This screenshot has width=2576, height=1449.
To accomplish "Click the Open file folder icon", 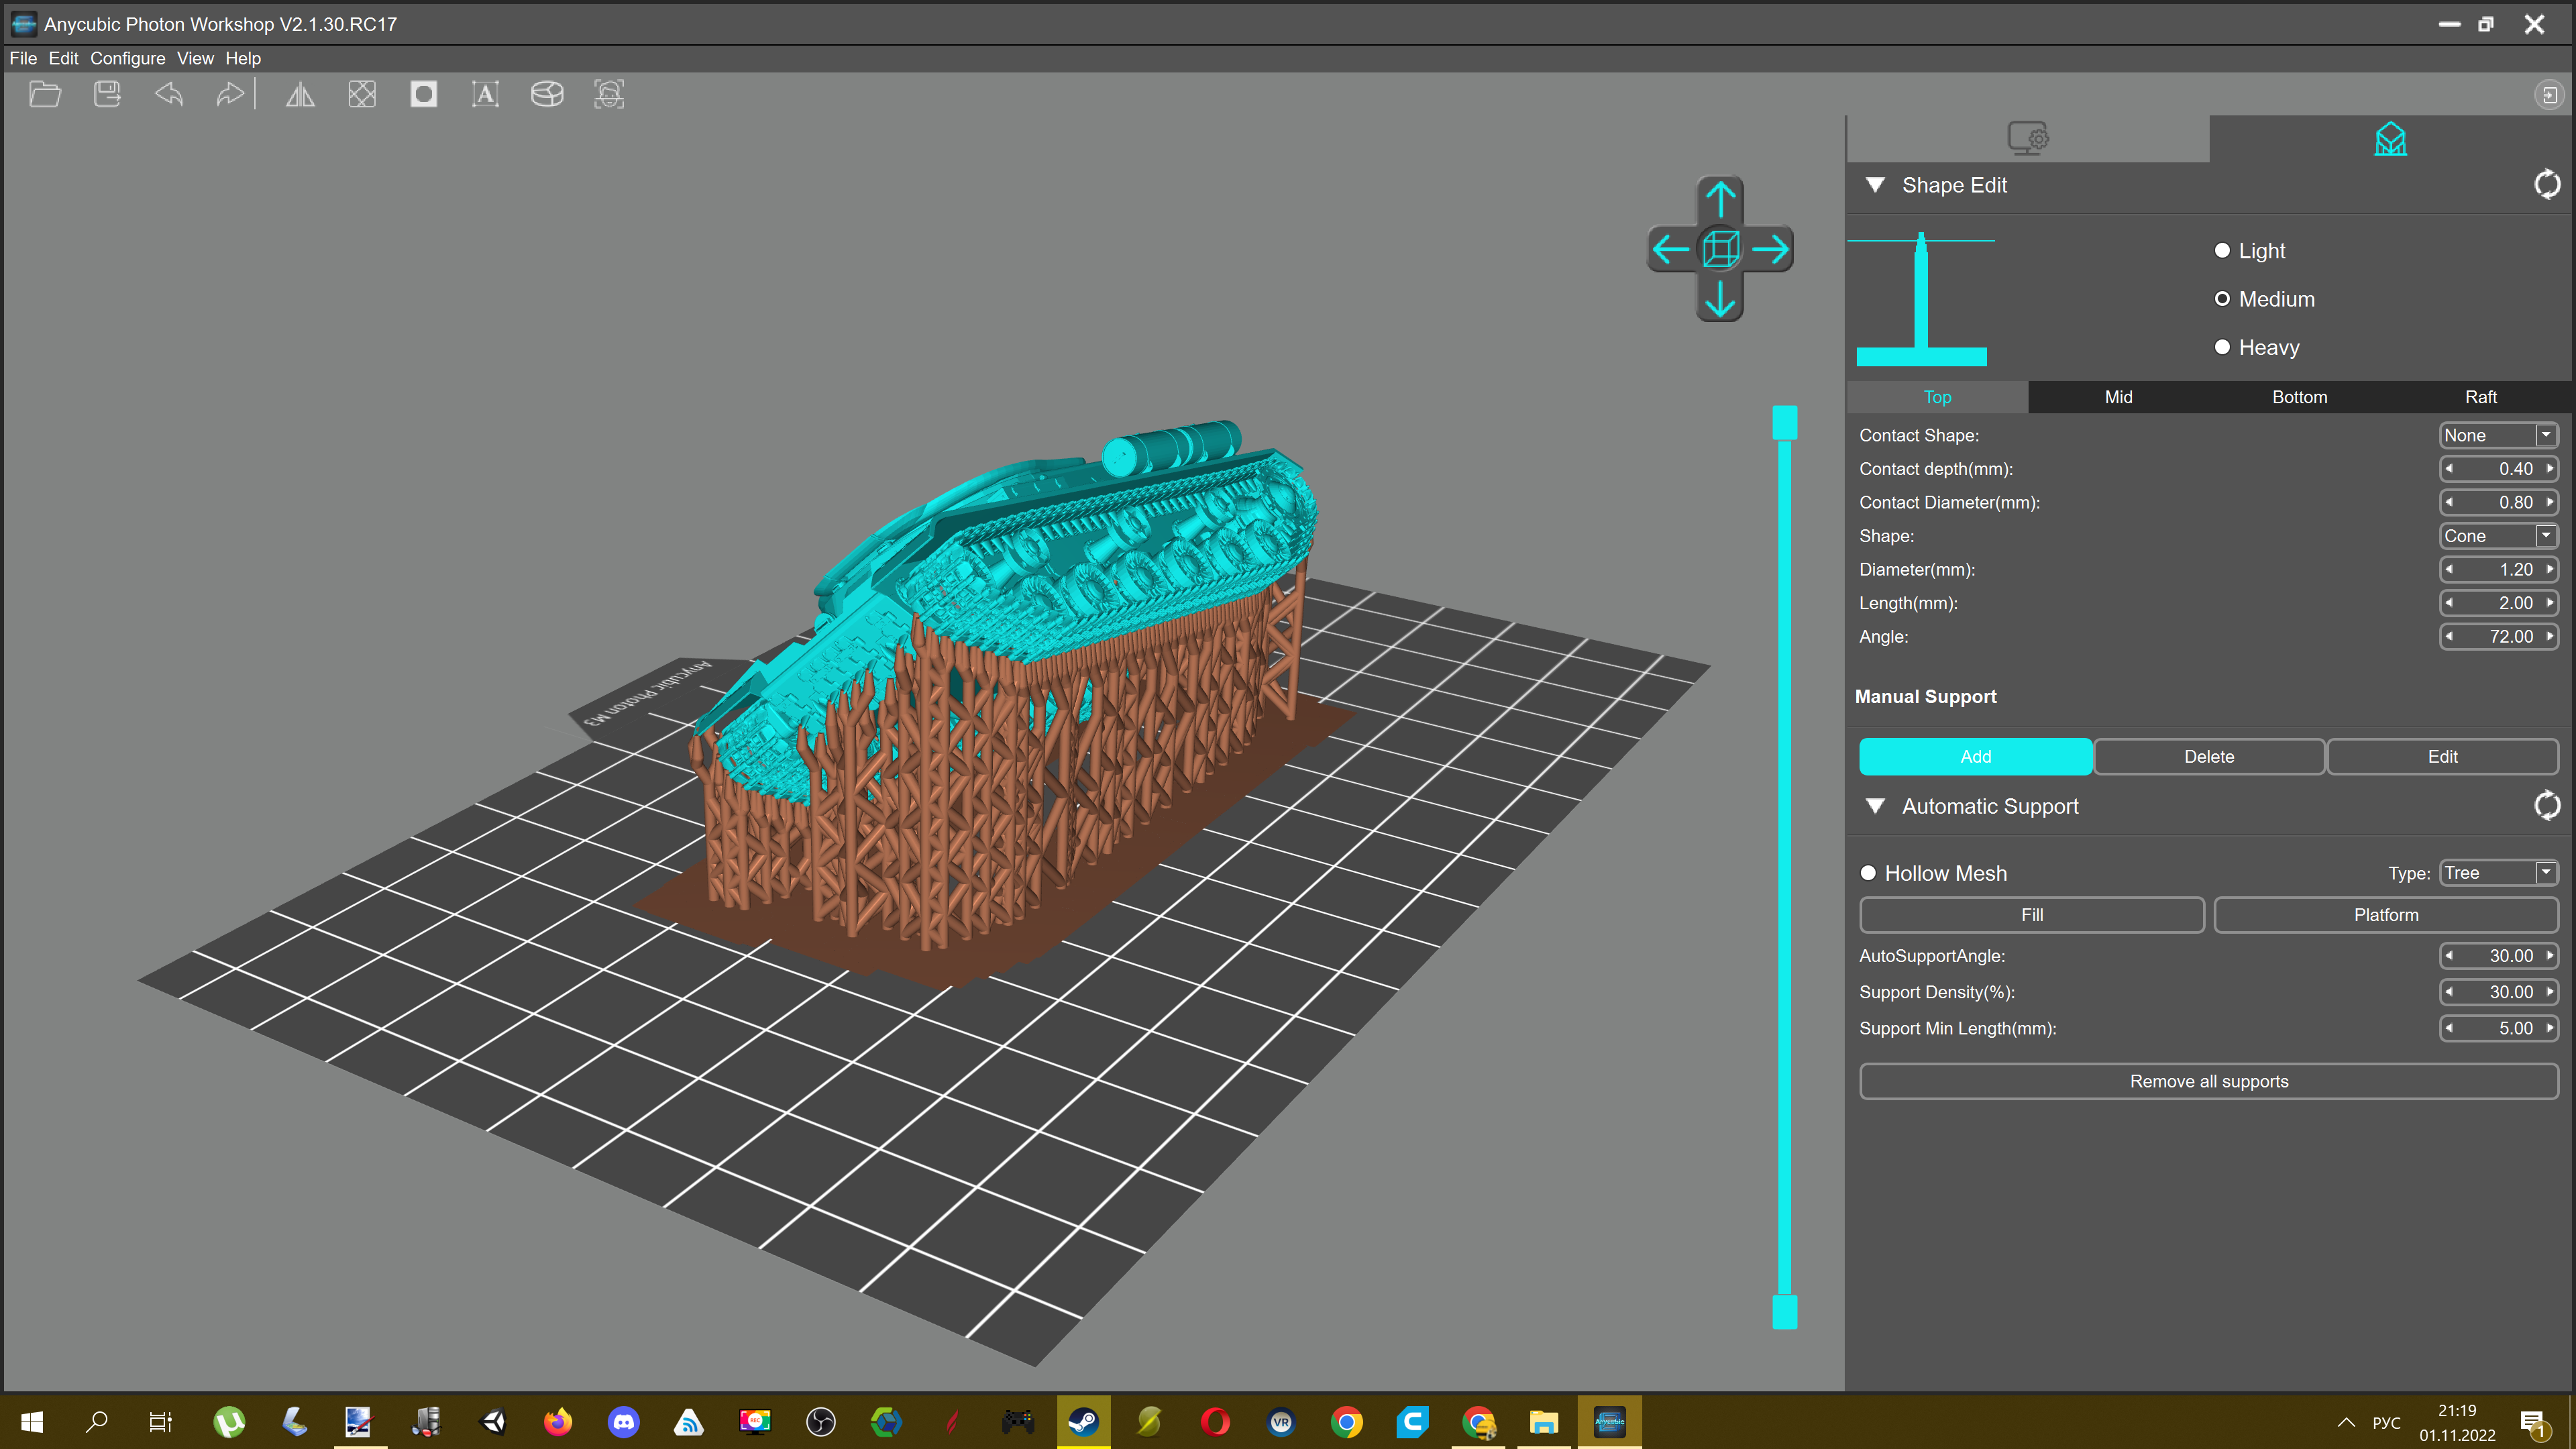I will [x=45, y=94].
